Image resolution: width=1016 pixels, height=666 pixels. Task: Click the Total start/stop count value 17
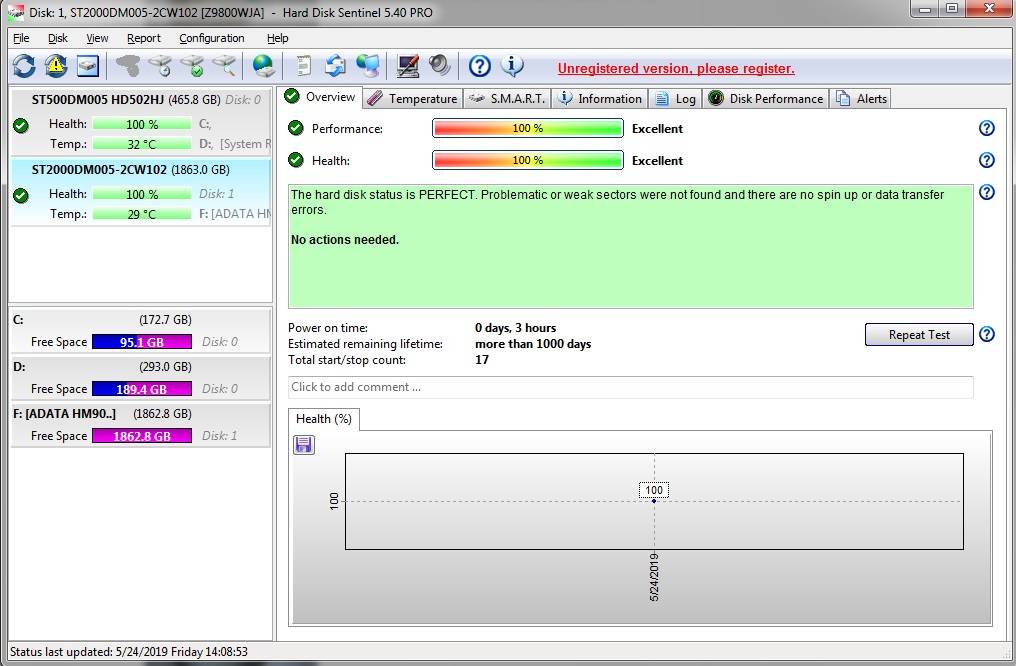(x=481, y=360)
